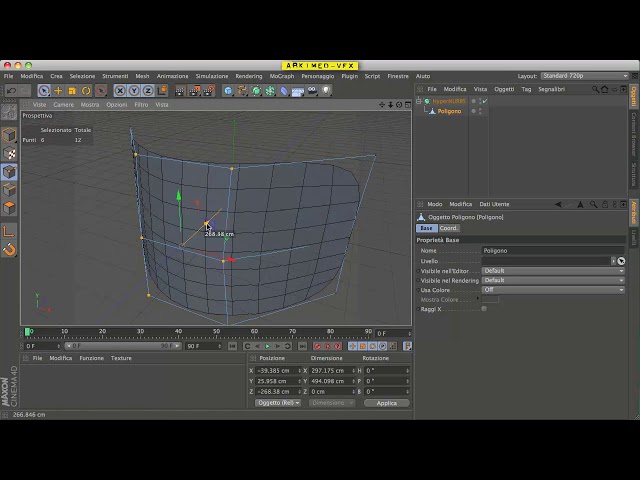The width and height of the screenshot is (640, 480).
Task: Click the Position X value field
Action: 276,371
